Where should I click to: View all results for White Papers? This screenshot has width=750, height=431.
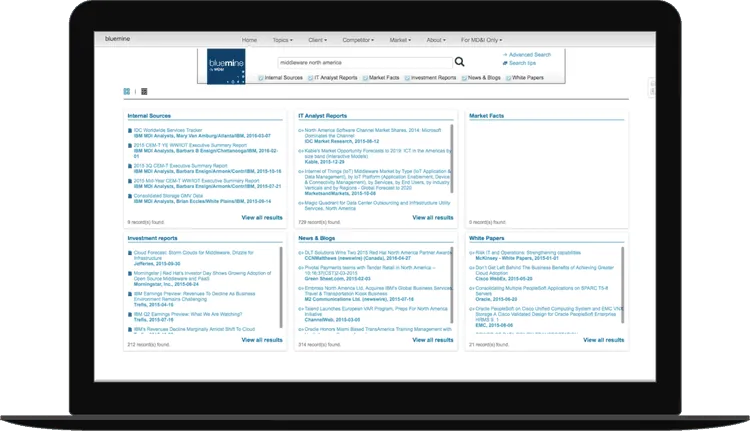coord(603,340)
